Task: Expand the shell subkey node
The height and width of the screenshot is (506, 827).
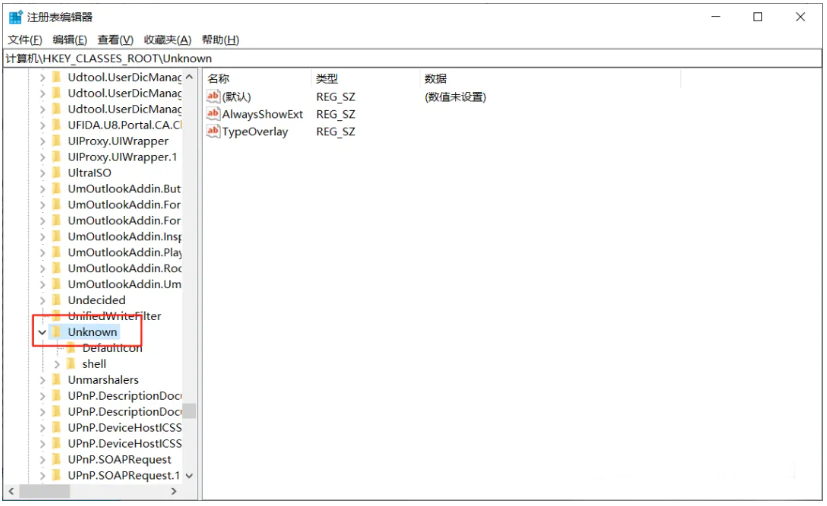Action: [x=57, y=364]
